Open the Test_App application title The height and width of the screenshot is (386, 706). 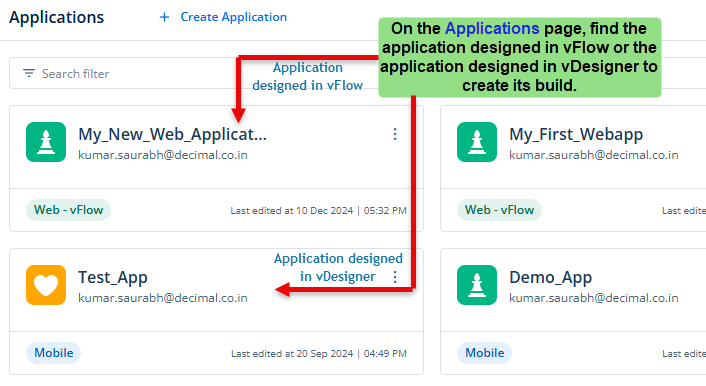[x=113, y=277]
